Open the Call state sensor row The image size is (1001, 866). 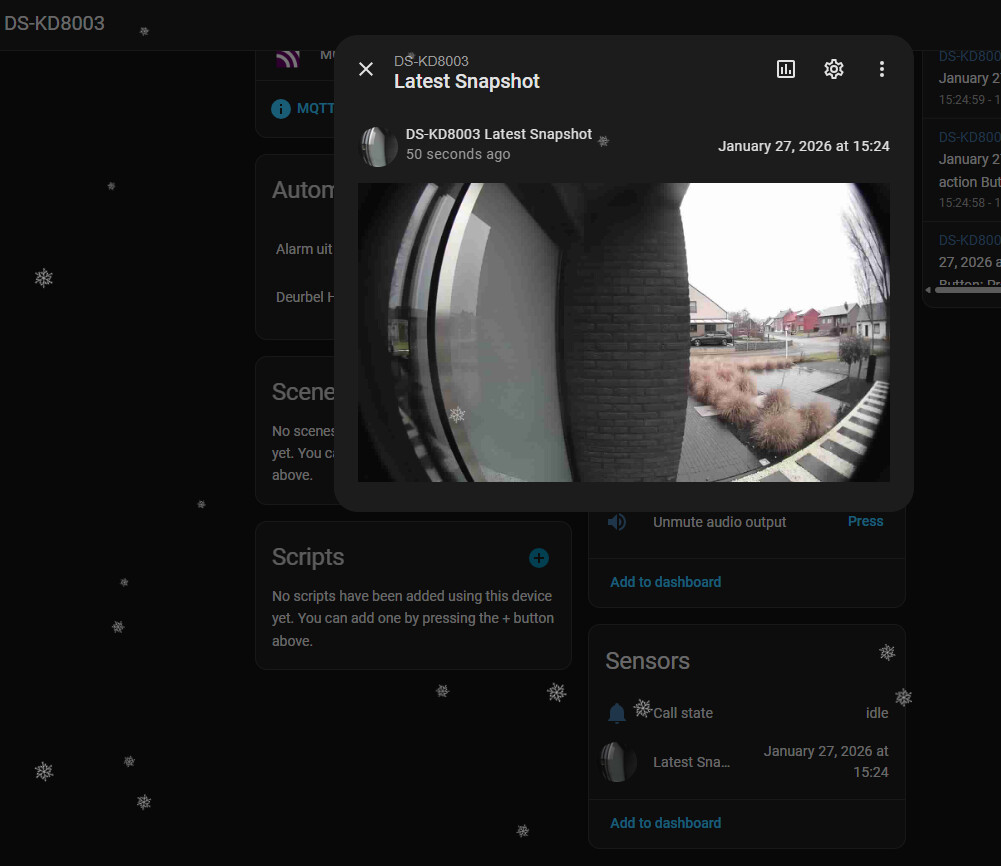[x=746, y=713]
